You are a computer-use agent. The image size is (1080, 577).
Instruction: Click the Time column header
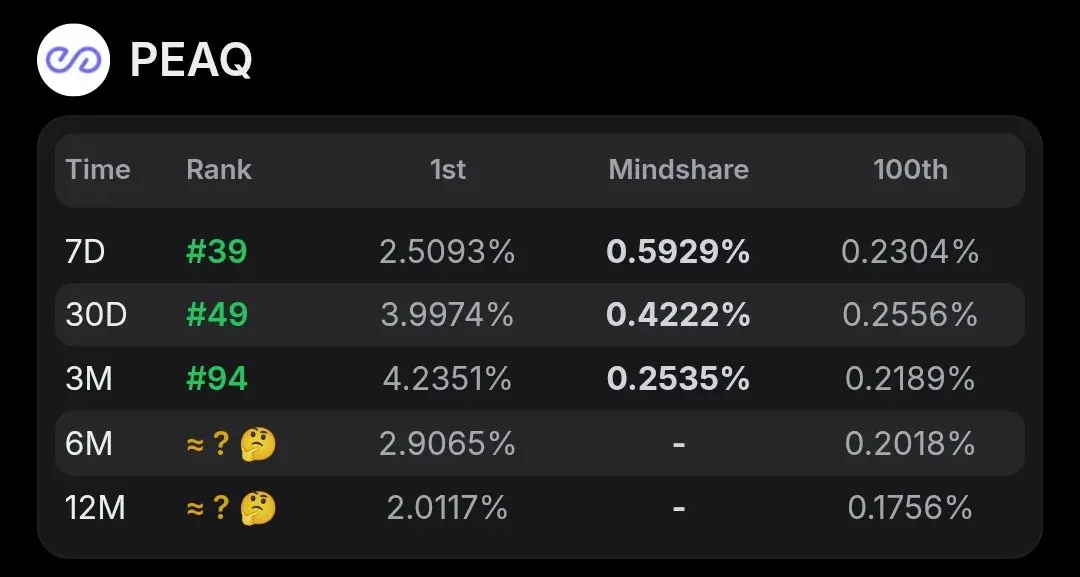(x=98, y=169)
